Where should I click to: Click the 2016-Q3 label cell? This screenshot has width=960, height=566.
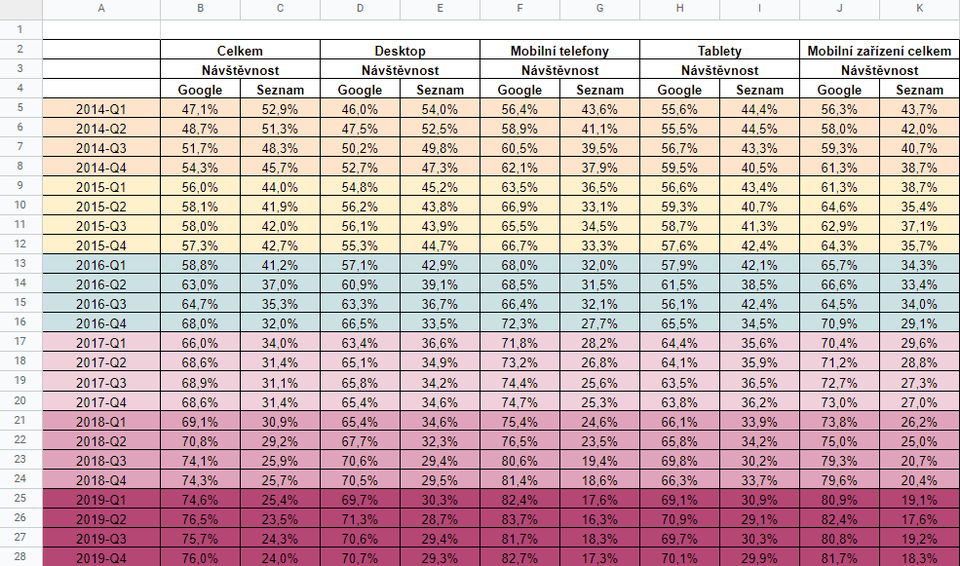click(x=102, y=303)
